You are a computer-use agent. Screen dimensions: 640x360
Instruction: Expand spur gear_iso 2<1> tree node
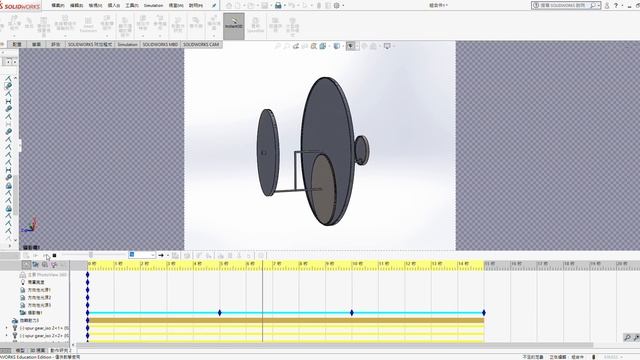[6, 328]
